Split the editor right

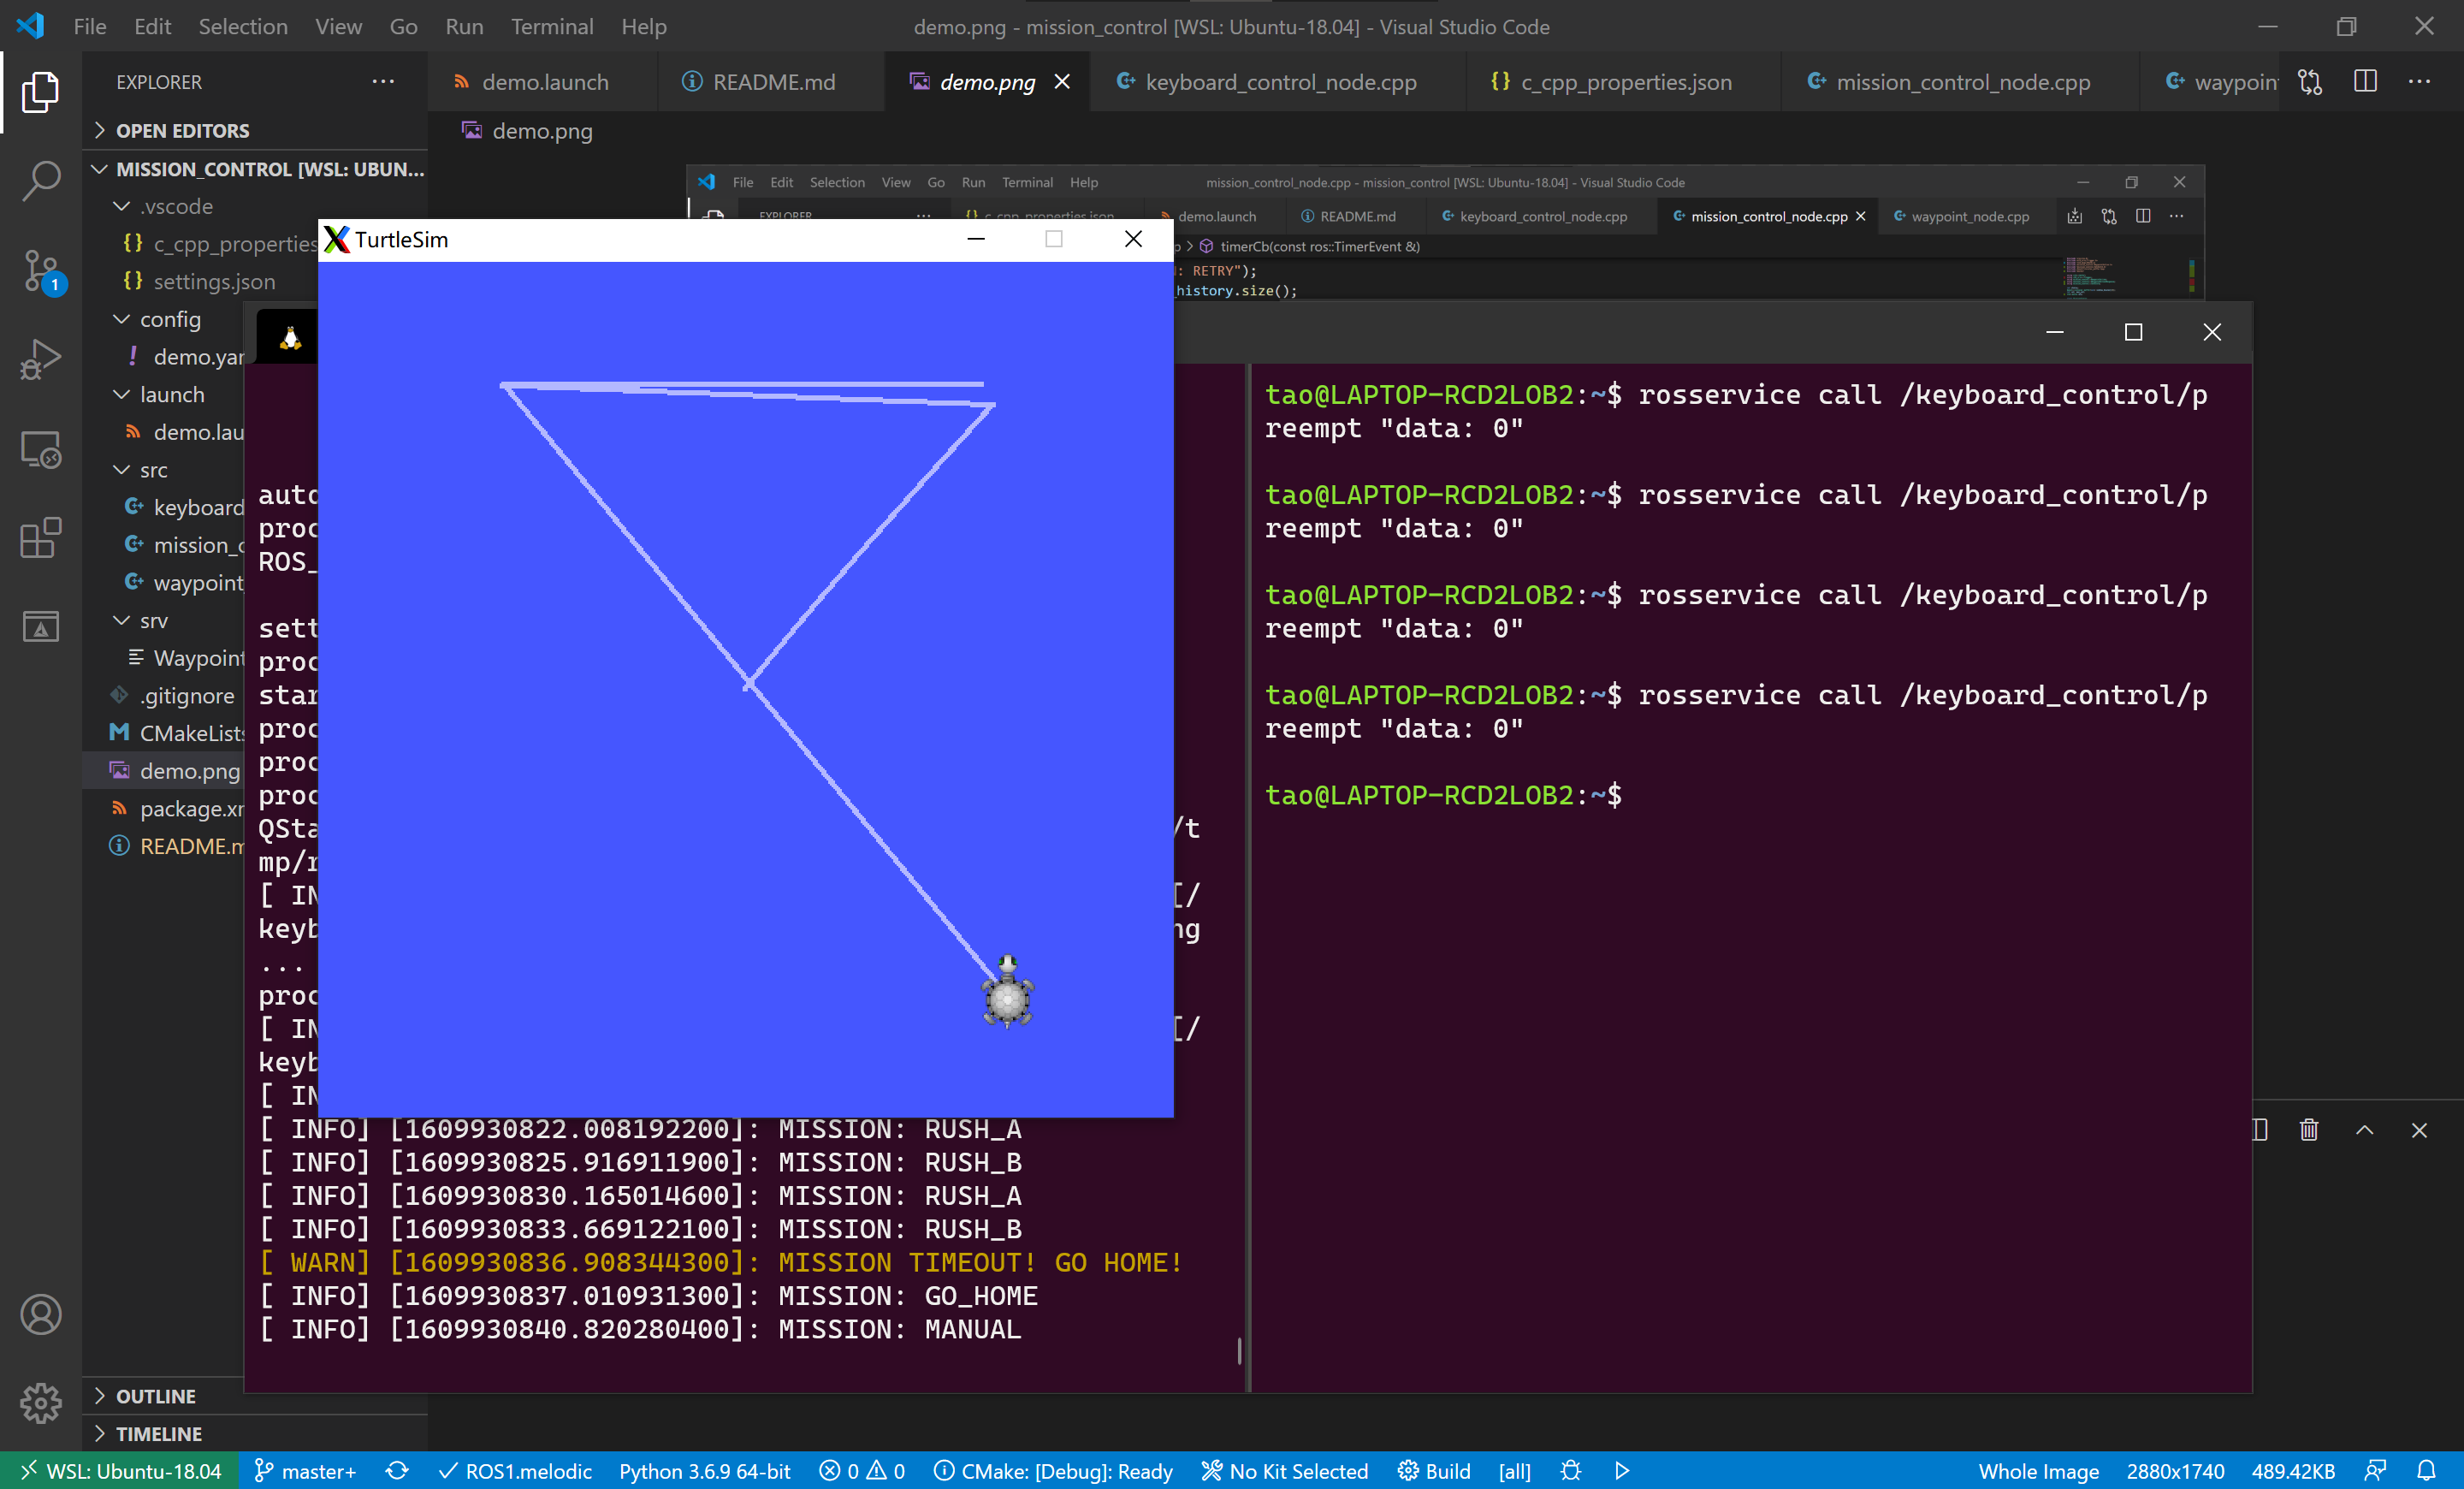[2365, 82]
